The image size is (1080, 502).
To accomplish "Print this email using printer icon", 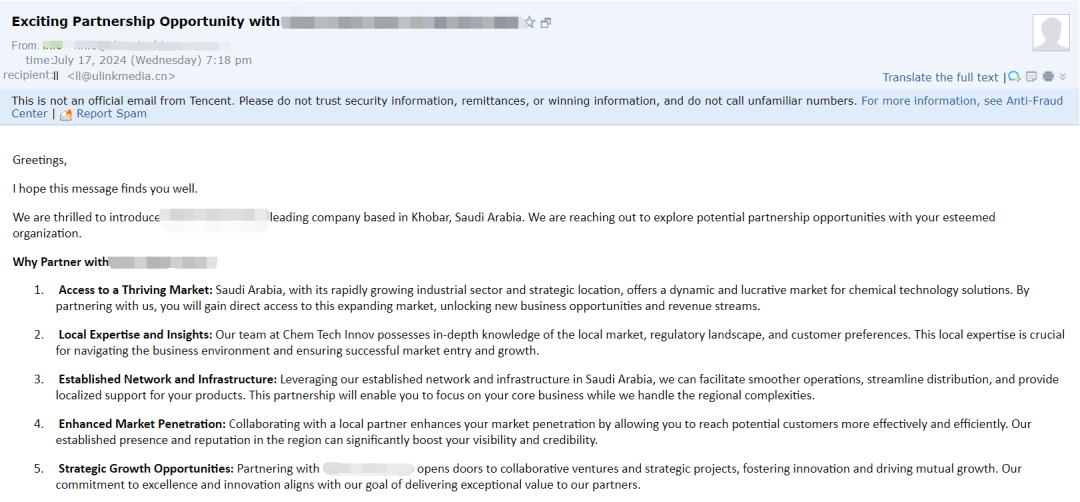I will [x=1048, y=77].
